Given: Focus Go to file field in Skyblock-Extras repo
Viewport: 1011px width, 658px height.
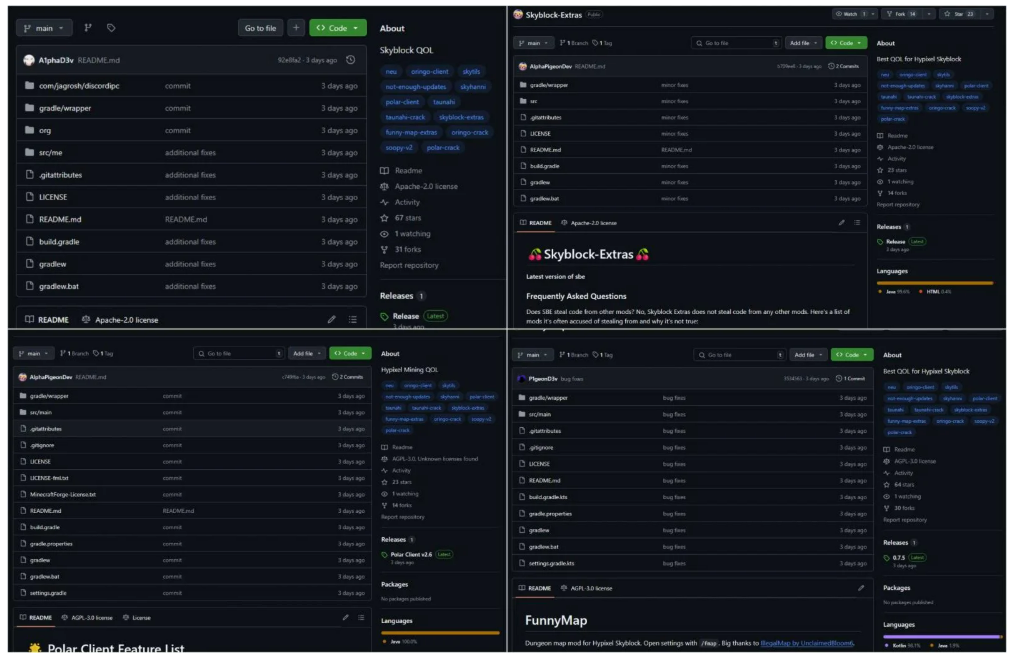Looking at the screenshot, I should 736,43.
